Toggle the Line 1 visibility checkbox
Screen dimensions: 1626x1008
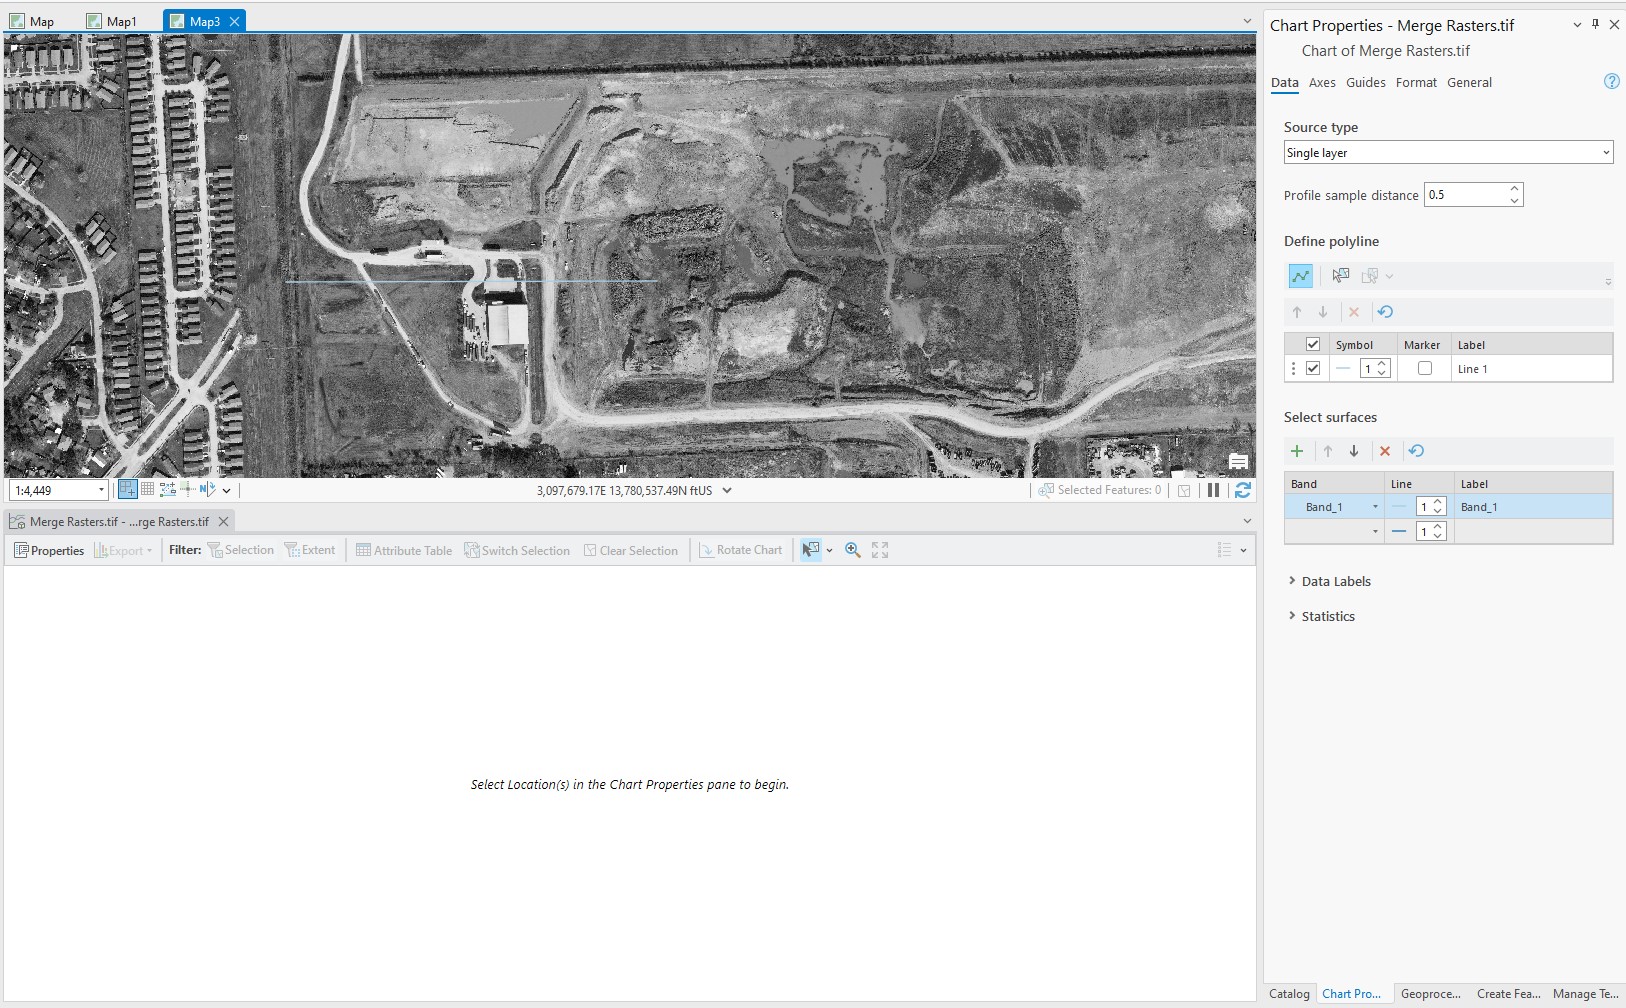click(x=1312, y=368)
